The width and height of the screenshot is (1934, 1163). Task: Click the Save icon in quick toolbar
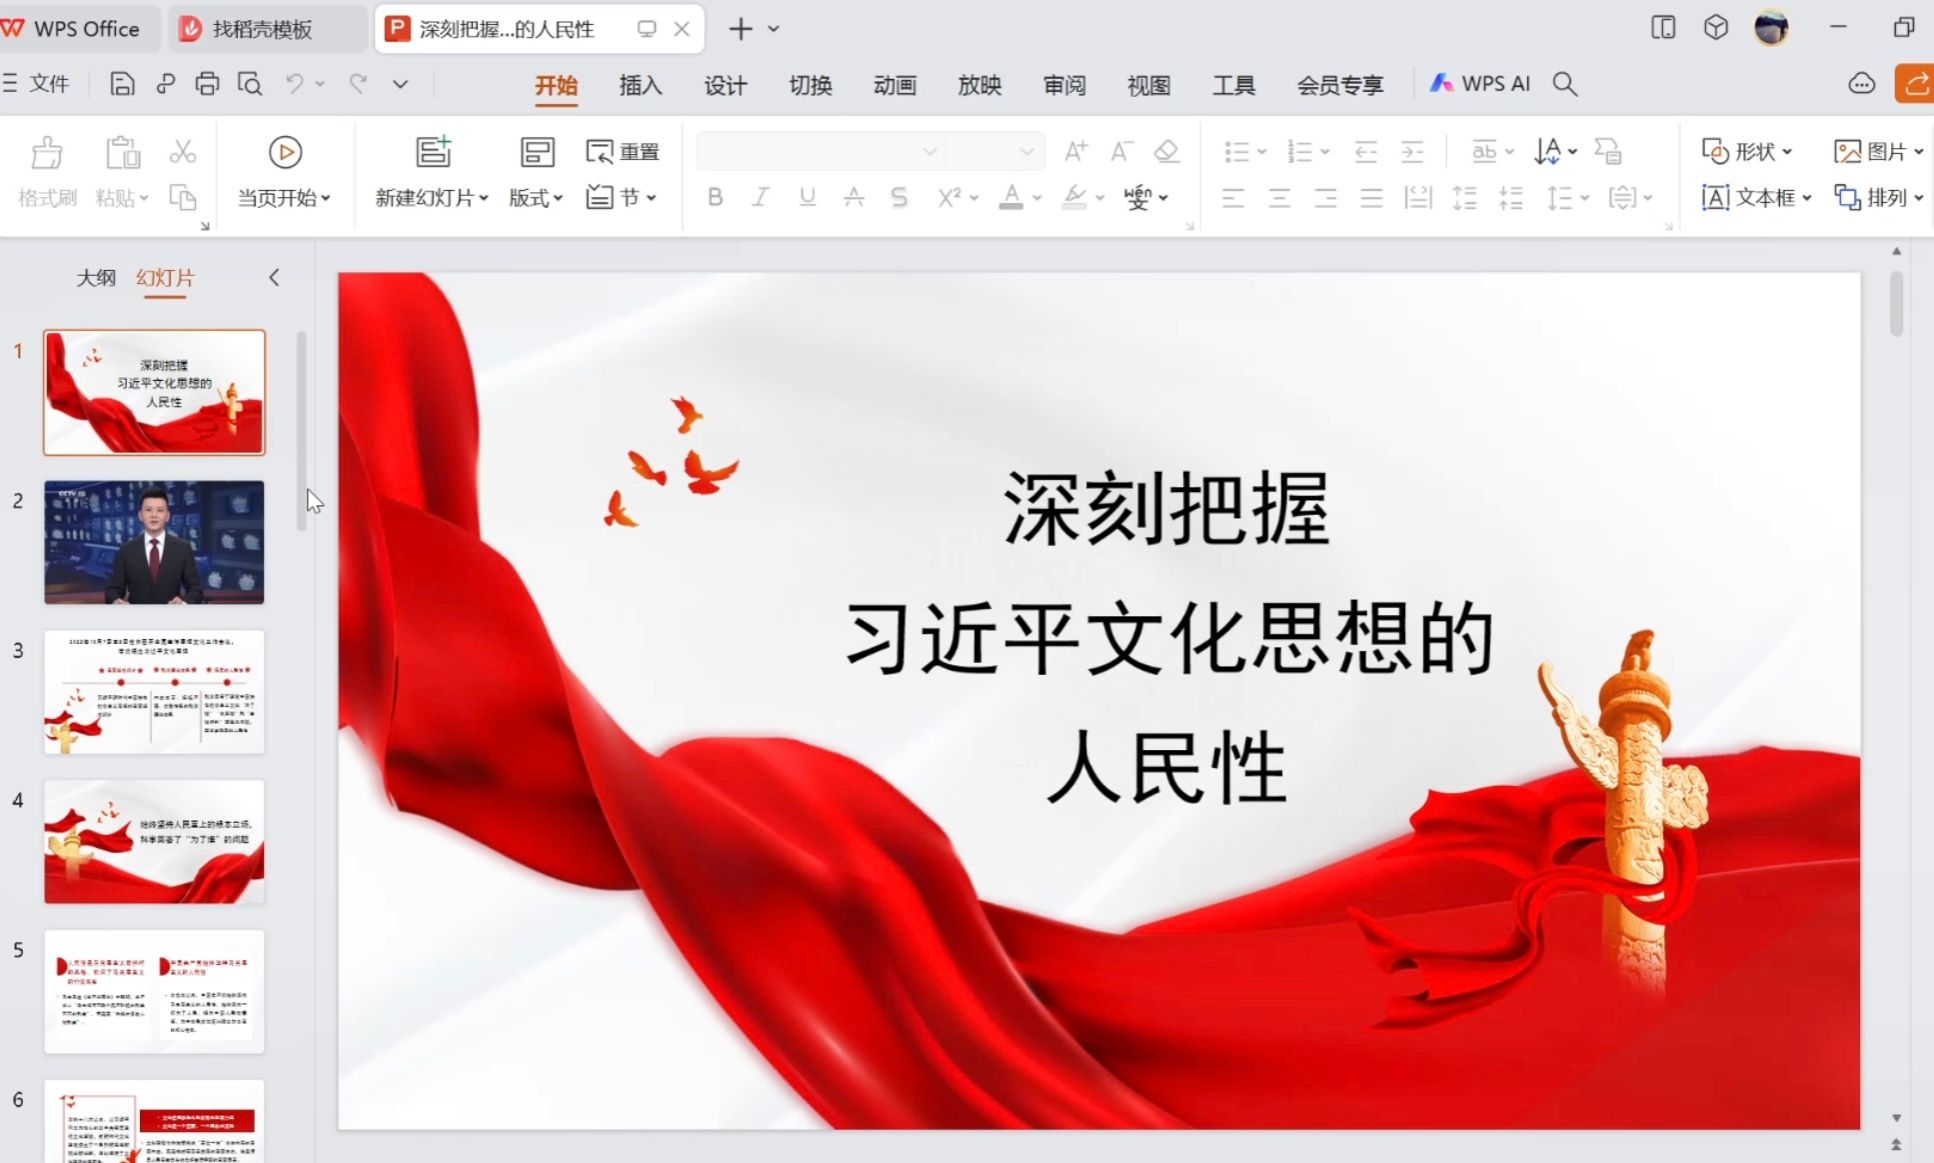coord(121,84)
